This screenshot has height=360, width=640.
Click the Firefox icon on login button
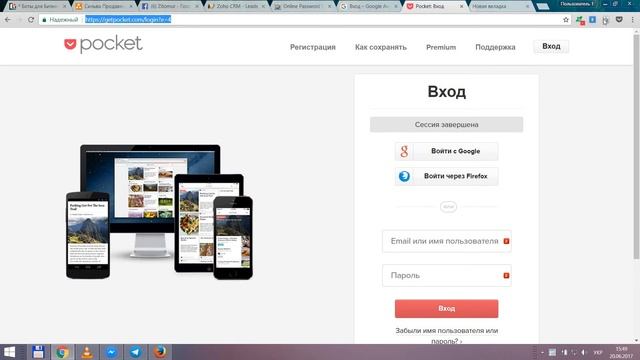(404, 176)
